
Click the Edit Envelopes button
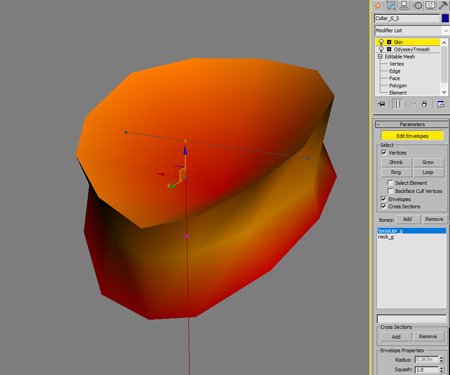pos(412,136)
